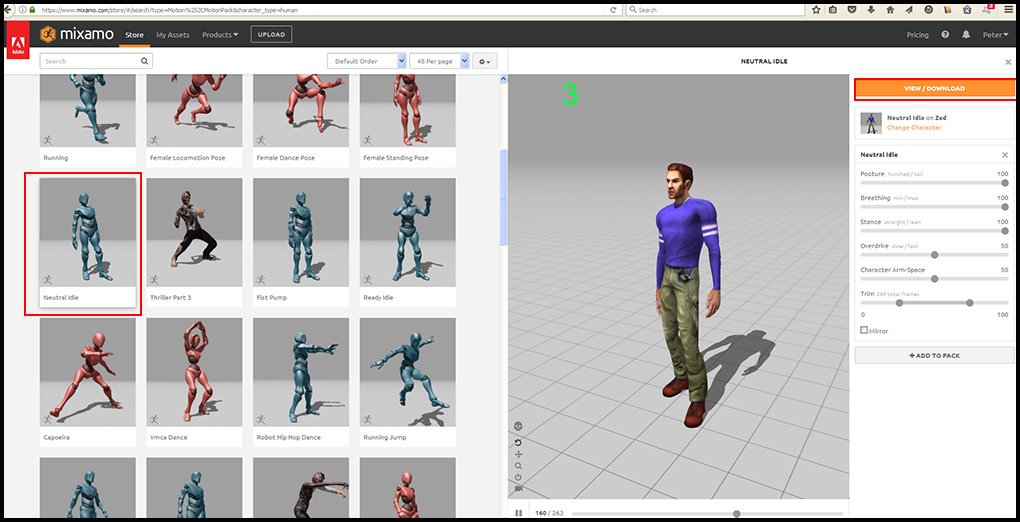Click the Change Character link
This screenshot has width=1020, height=522.
(x=914, y=128)
